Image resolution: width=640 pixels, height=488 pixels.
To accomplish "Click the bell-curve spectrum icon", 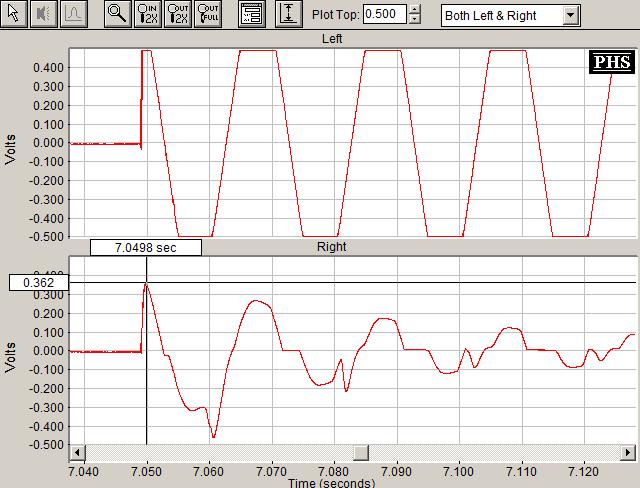I will pyautogui.click(x=74, y=14).
